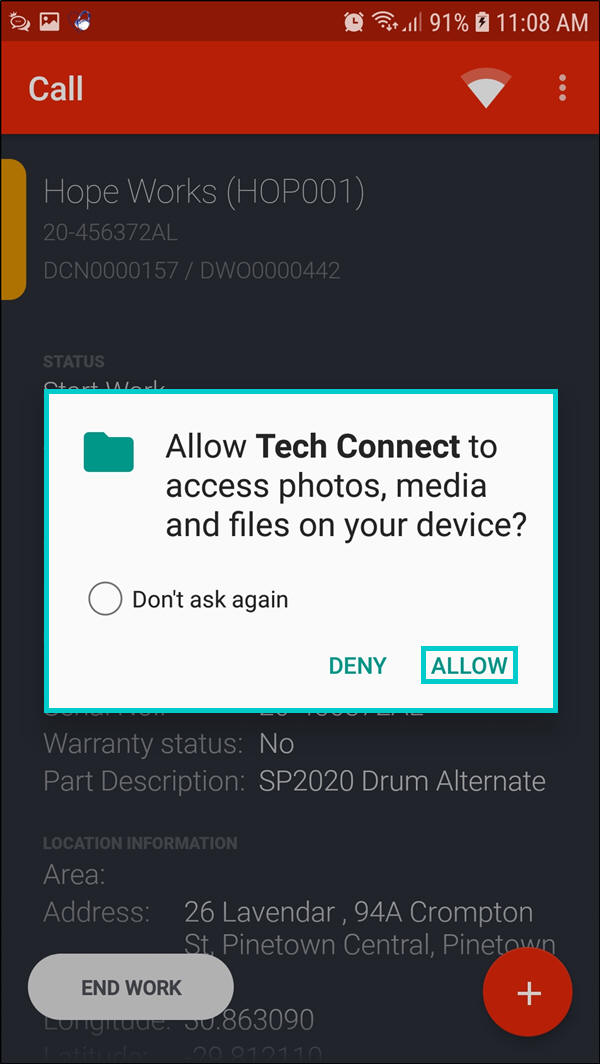Tap the alarm clock status bar icon
600x1064 pixels.
(x=354, y=22)
